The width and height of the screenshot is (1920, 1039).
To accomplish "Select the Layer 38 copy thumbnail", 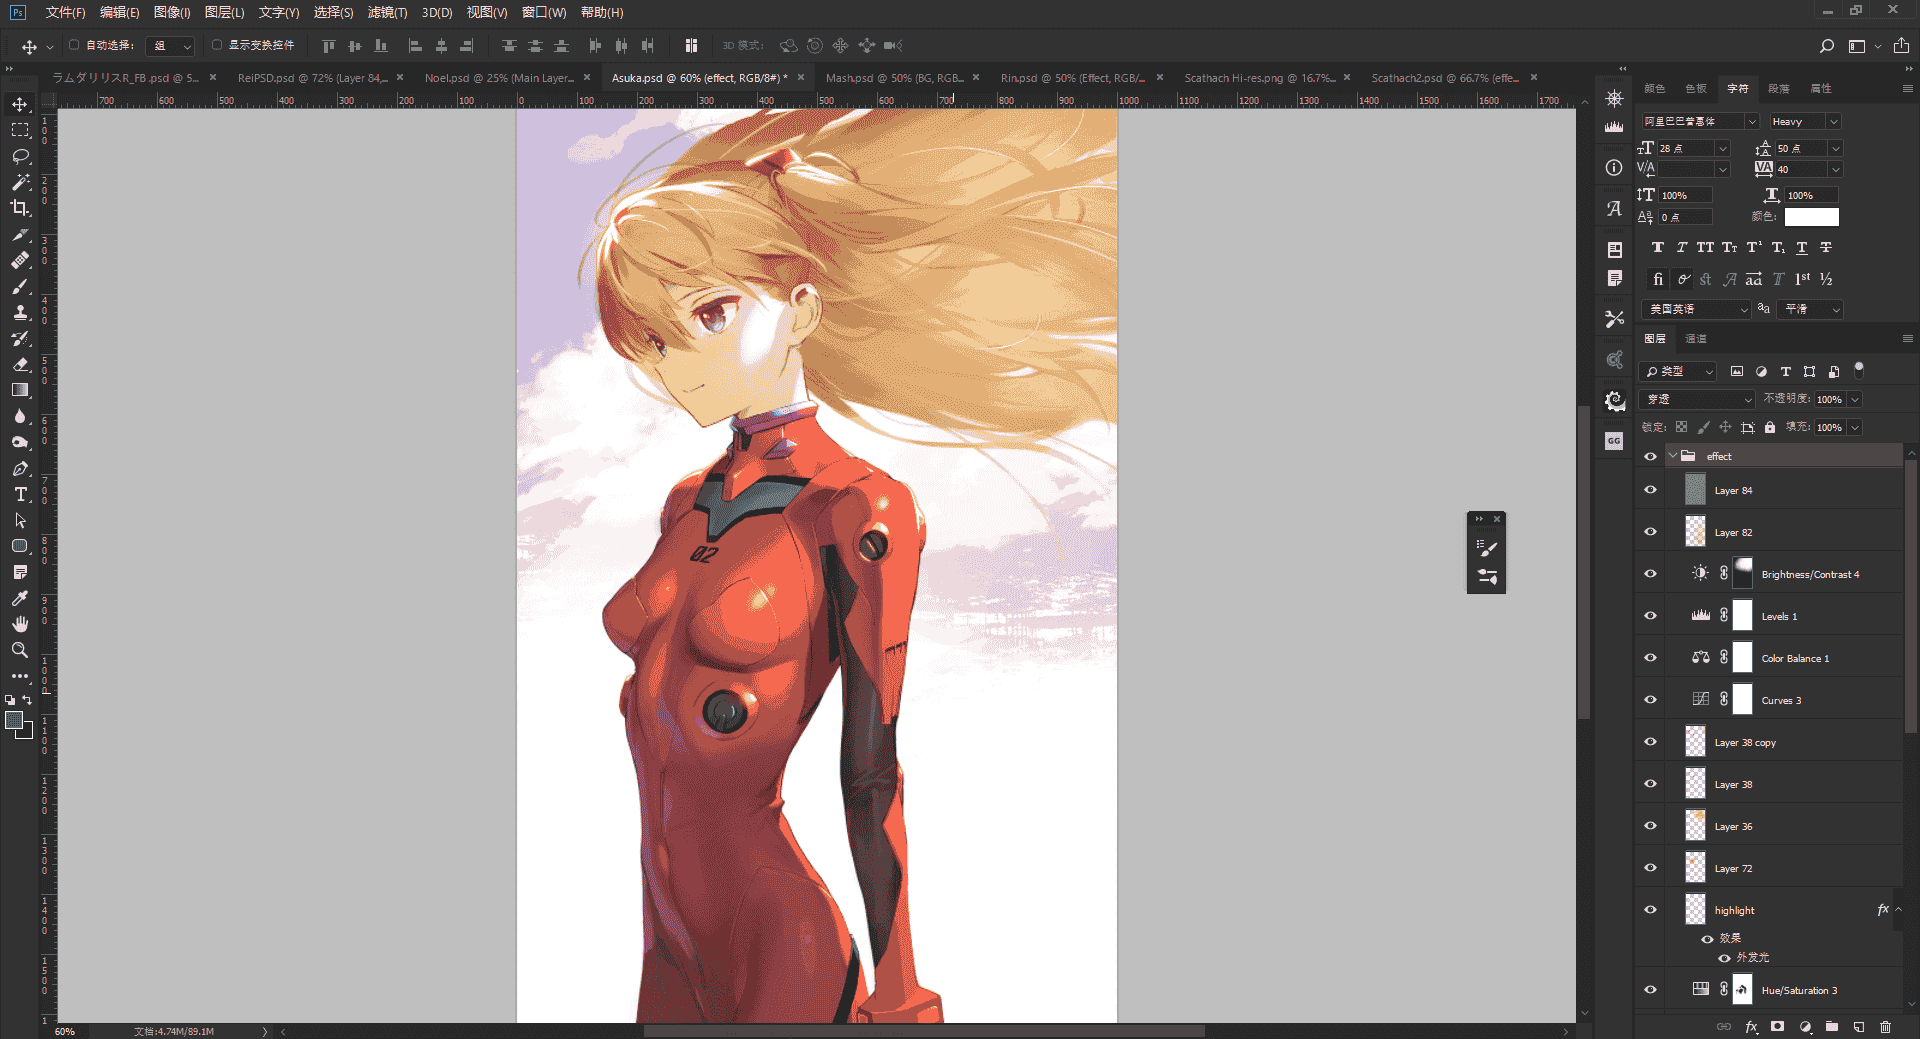I will pos(1695,742).
